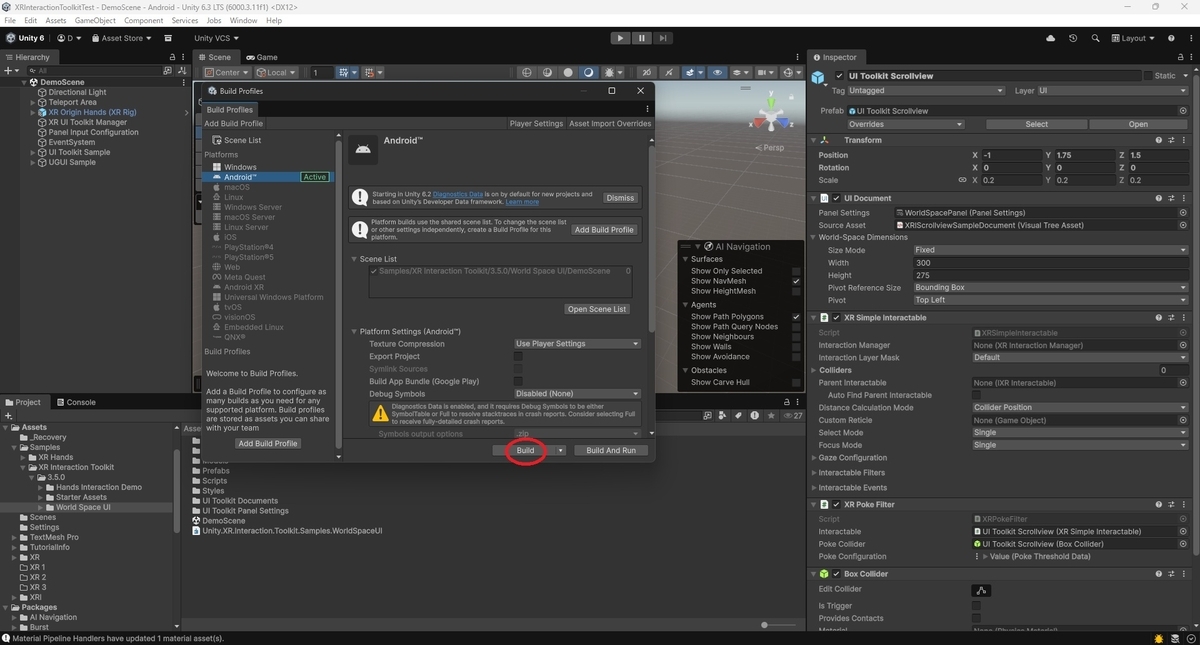The height and width of the screenshot is (645, 1200).
Task: Enable Build App Bundle (Google Play) checkbox
Action: pyautogui.click(x=518, y=381)
